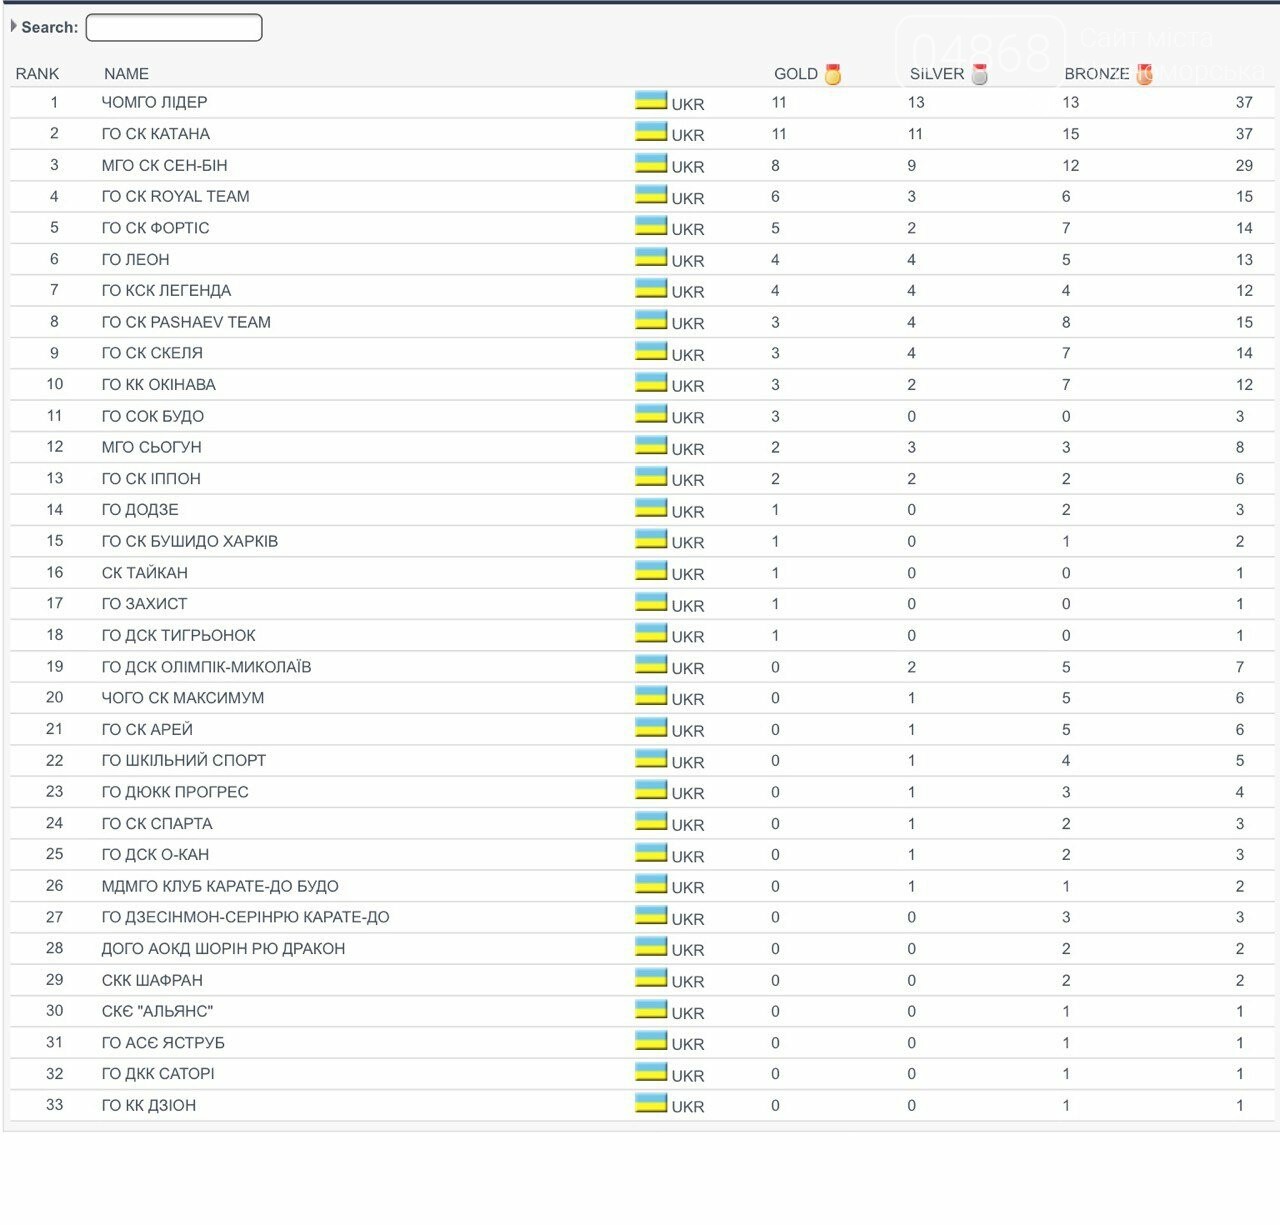Click the Ukraine flag for ГО ШКІЛЬНИЙ СПОРТ
This screenshot has width=1280, height=1225.
[651, 758]
